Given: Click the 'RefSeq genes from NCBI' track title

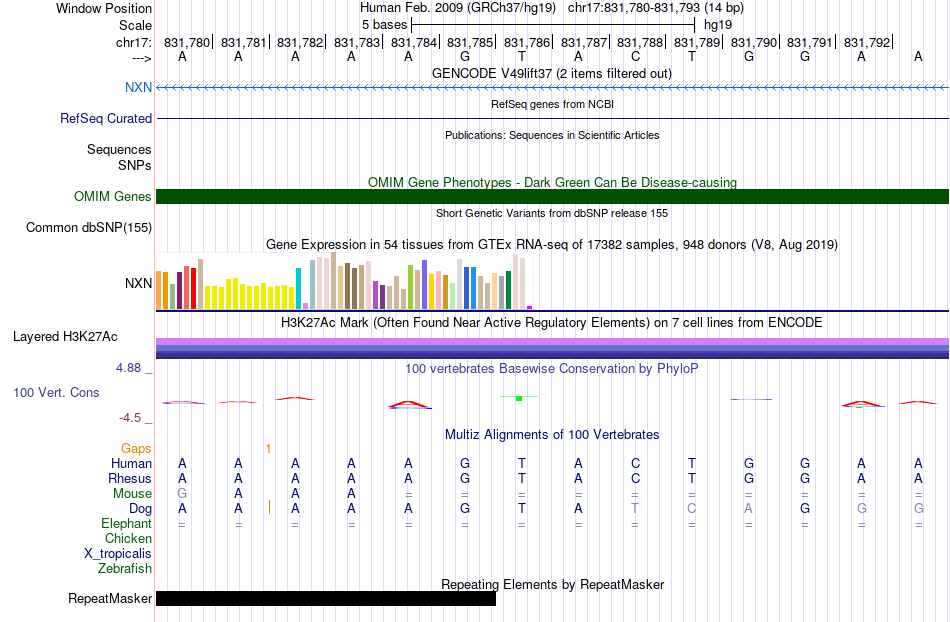Looking at the screenshot, I should pyautogui.click(x=553, y=104).
